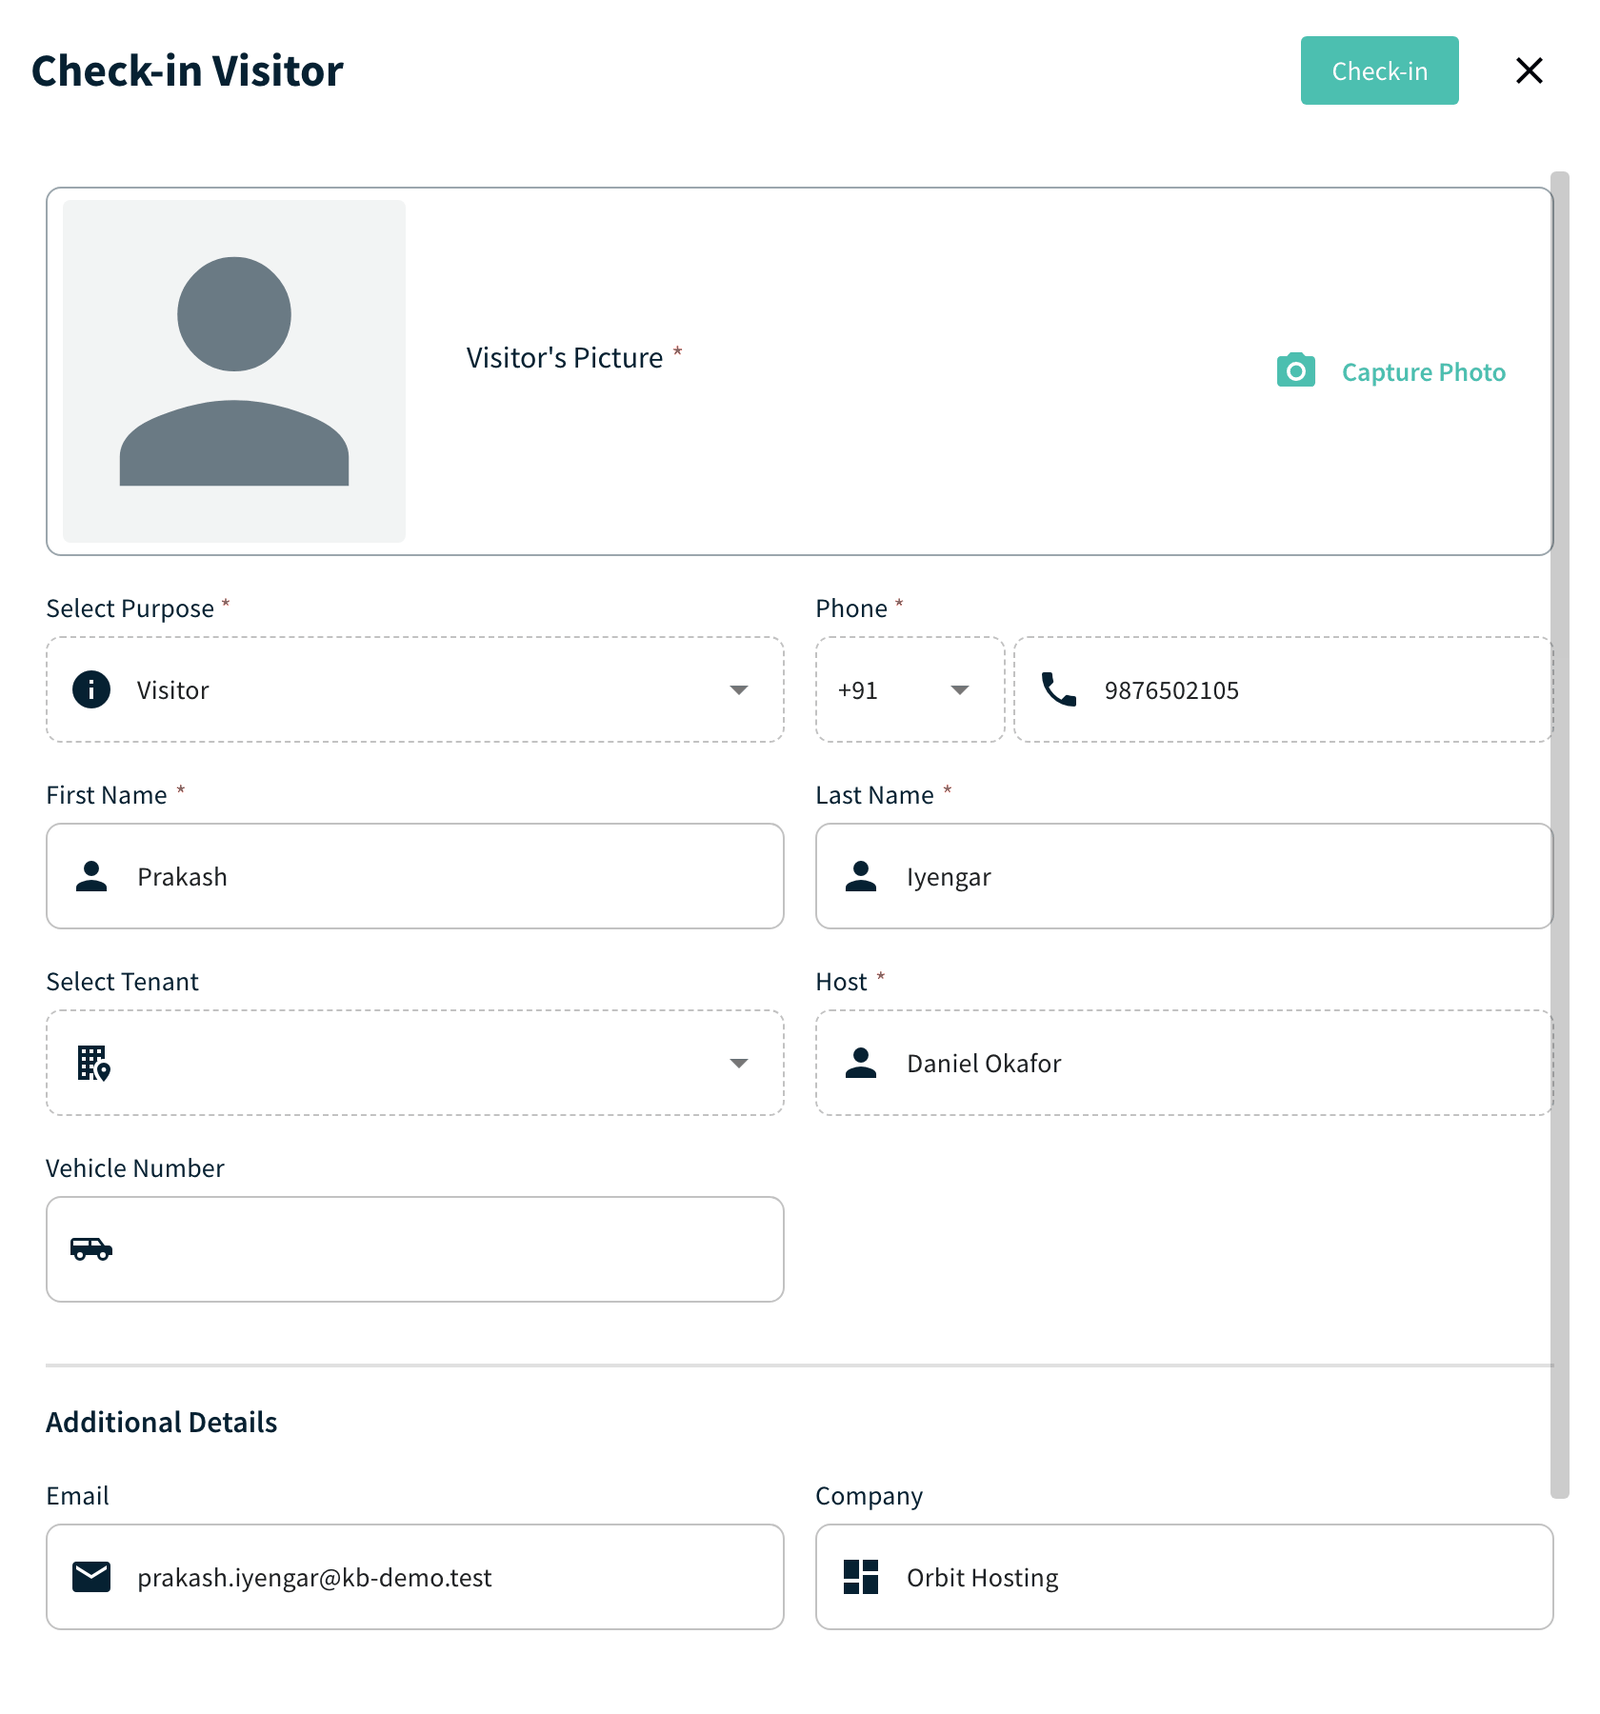Click the grid icon in Company field
The width and height of the screenshot is (1600, 1714).
(860, 1577)
